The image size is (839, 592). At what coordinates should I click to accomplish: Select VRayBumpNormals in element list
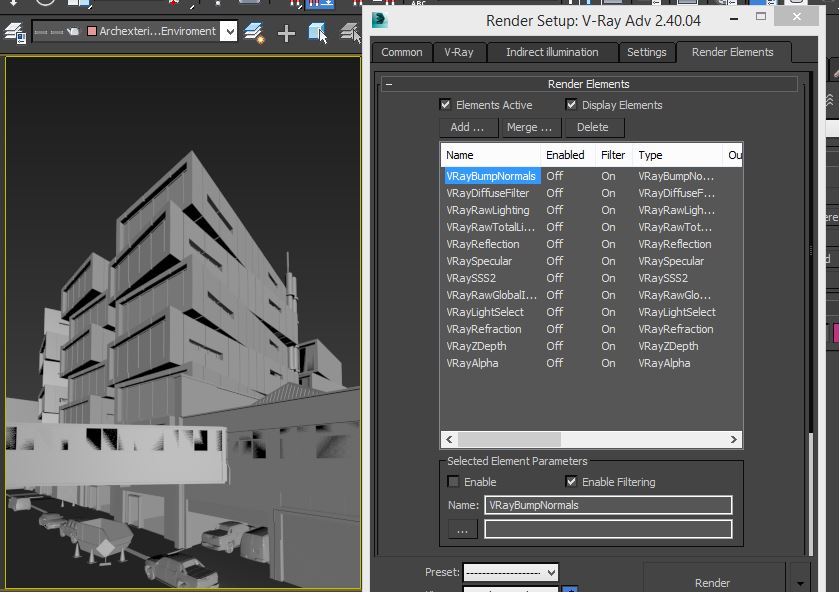pyautogui.click(x=491, y=176)
